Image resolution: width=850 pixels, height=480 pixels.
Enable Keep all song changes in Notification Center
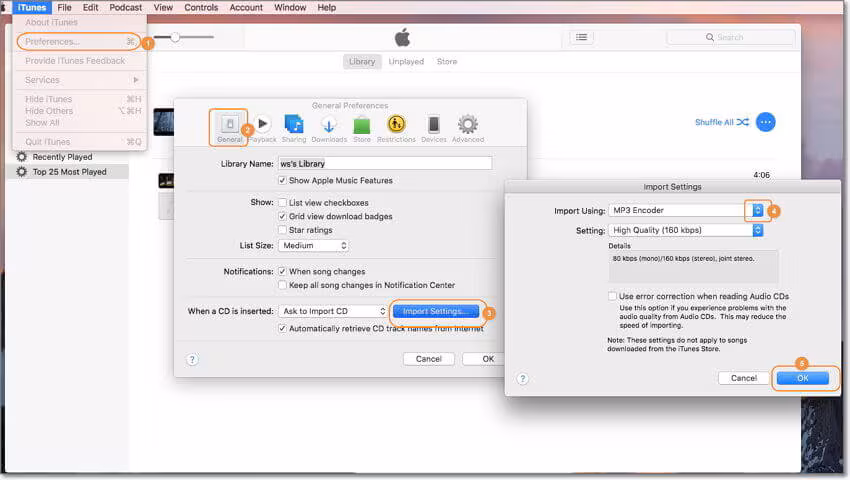click(282, 285)
